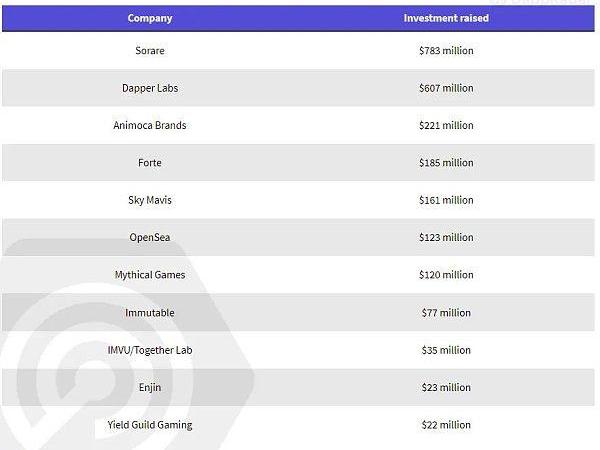Click the Company column header
This screenshot has width=600, height=450.
(150, 18)
